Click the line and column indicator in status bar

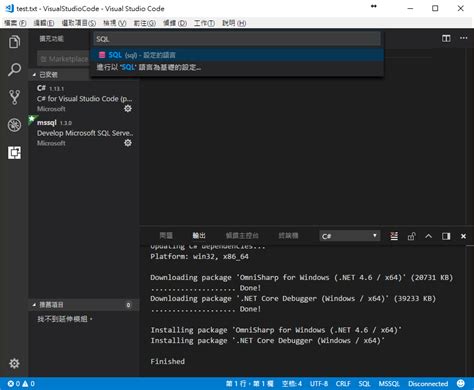[250, 384]
